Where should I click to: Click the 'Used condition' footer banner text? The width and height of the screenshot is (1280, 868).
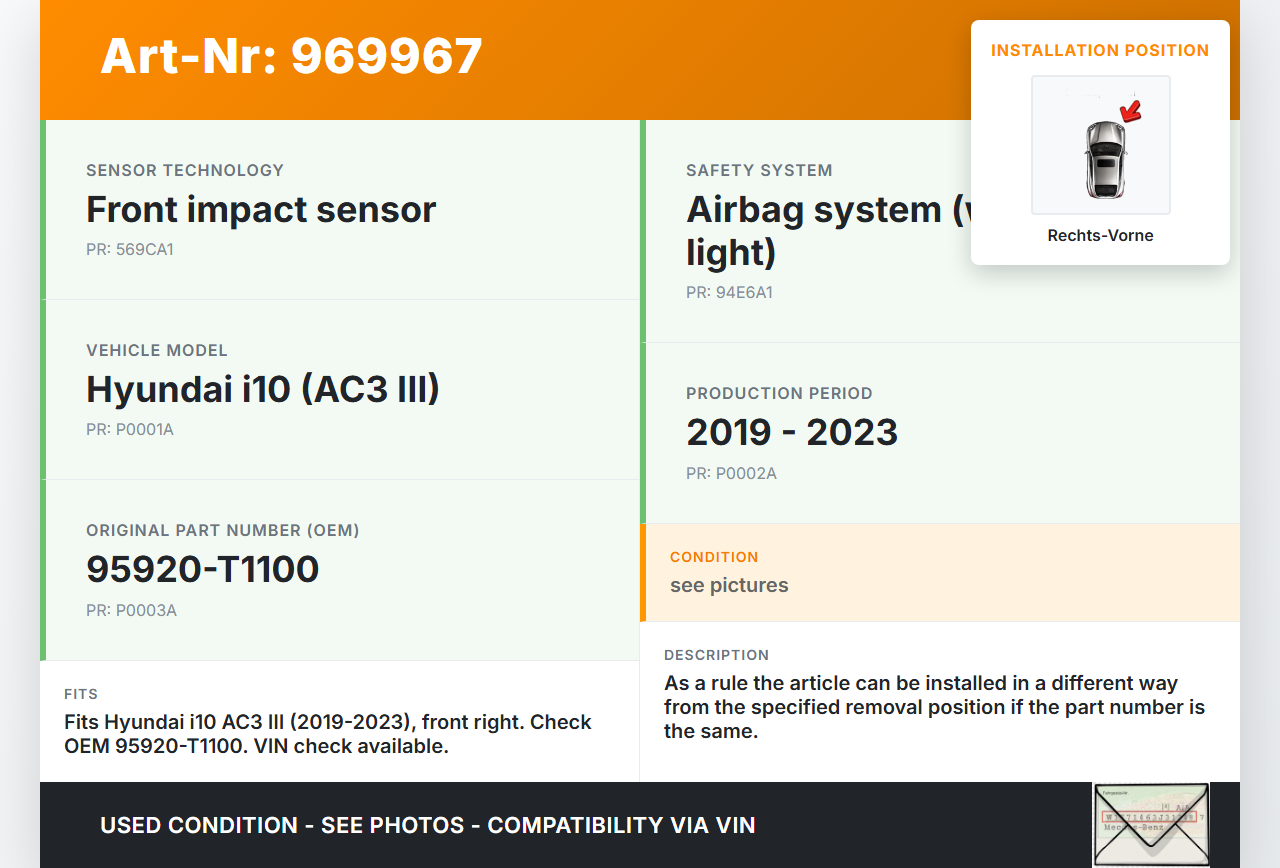427,825
